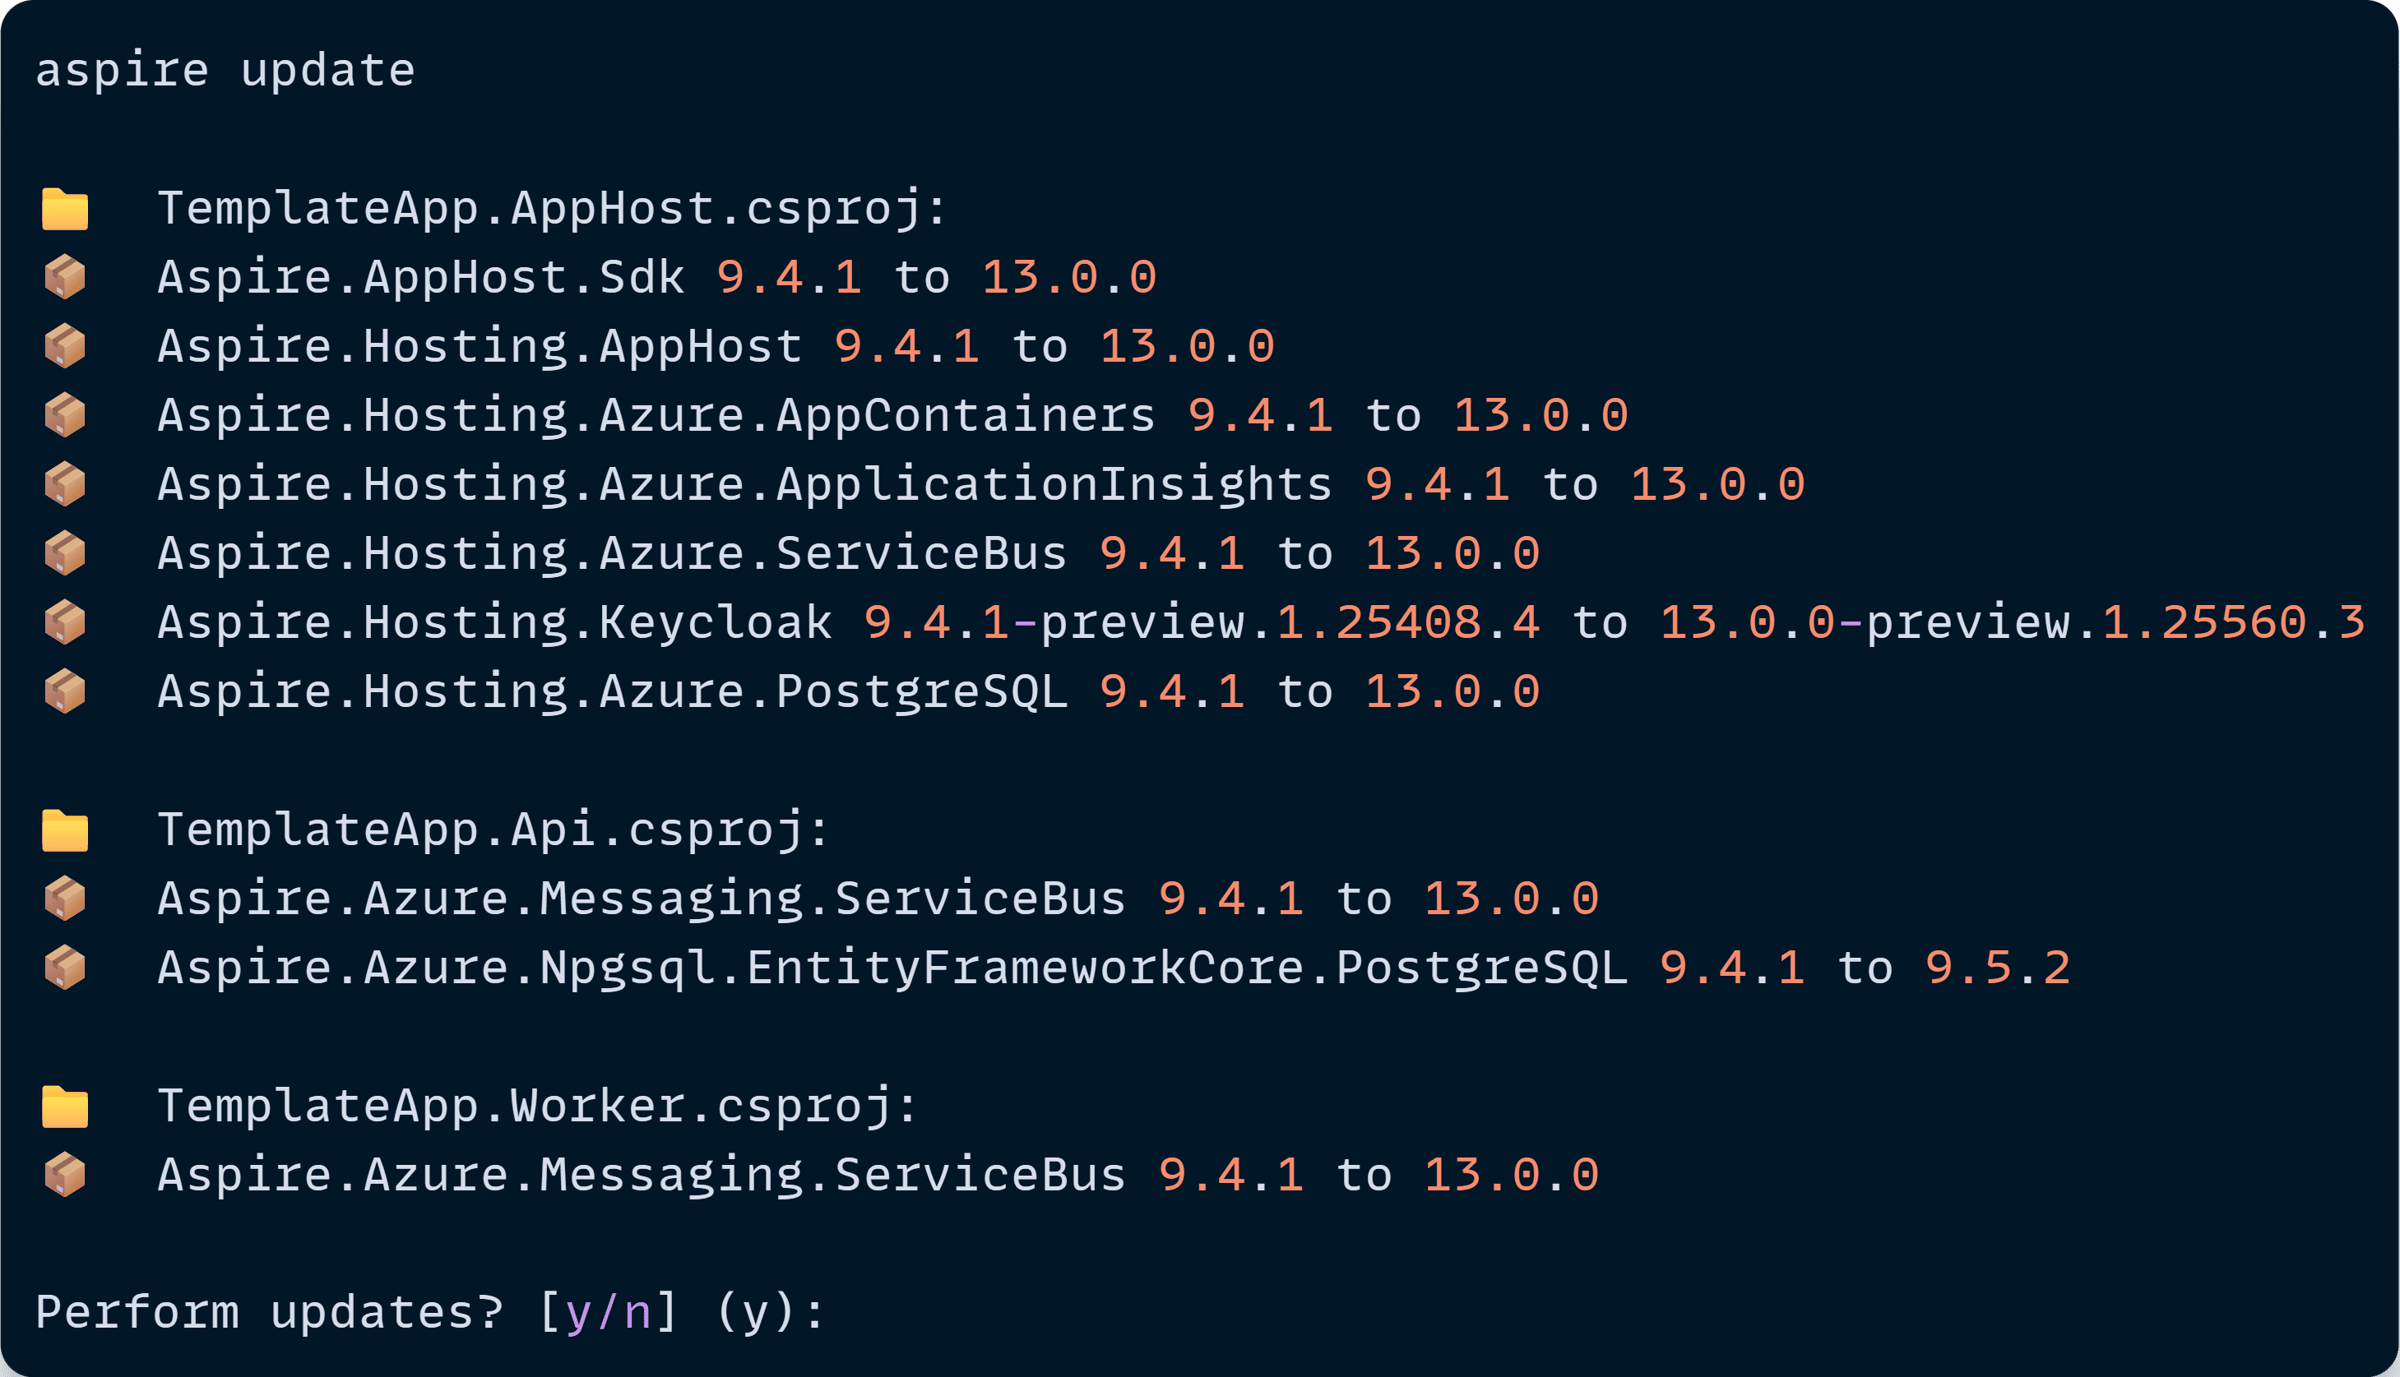Select the TemplateApp.Api.csproj heading
Viewport: 2400px width, 1377px height.
click(x=493, y=830)
